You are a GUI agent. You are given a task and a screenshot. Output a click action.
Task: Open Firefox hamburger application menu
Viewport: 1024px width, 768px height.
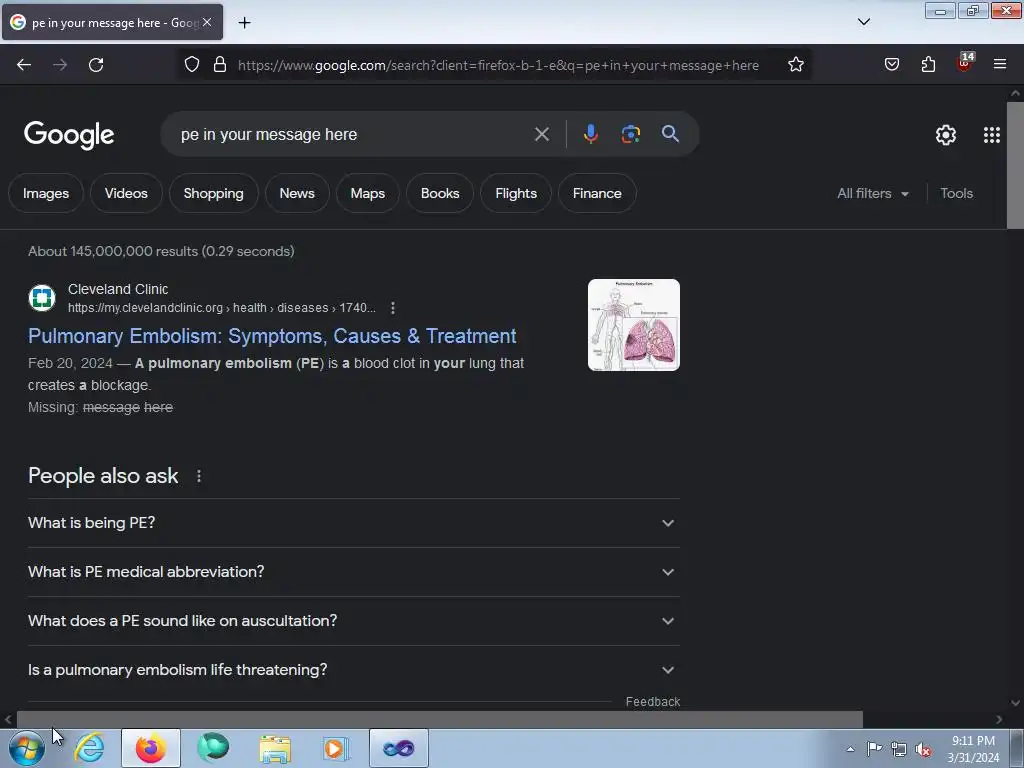(x=1000, y=65)
